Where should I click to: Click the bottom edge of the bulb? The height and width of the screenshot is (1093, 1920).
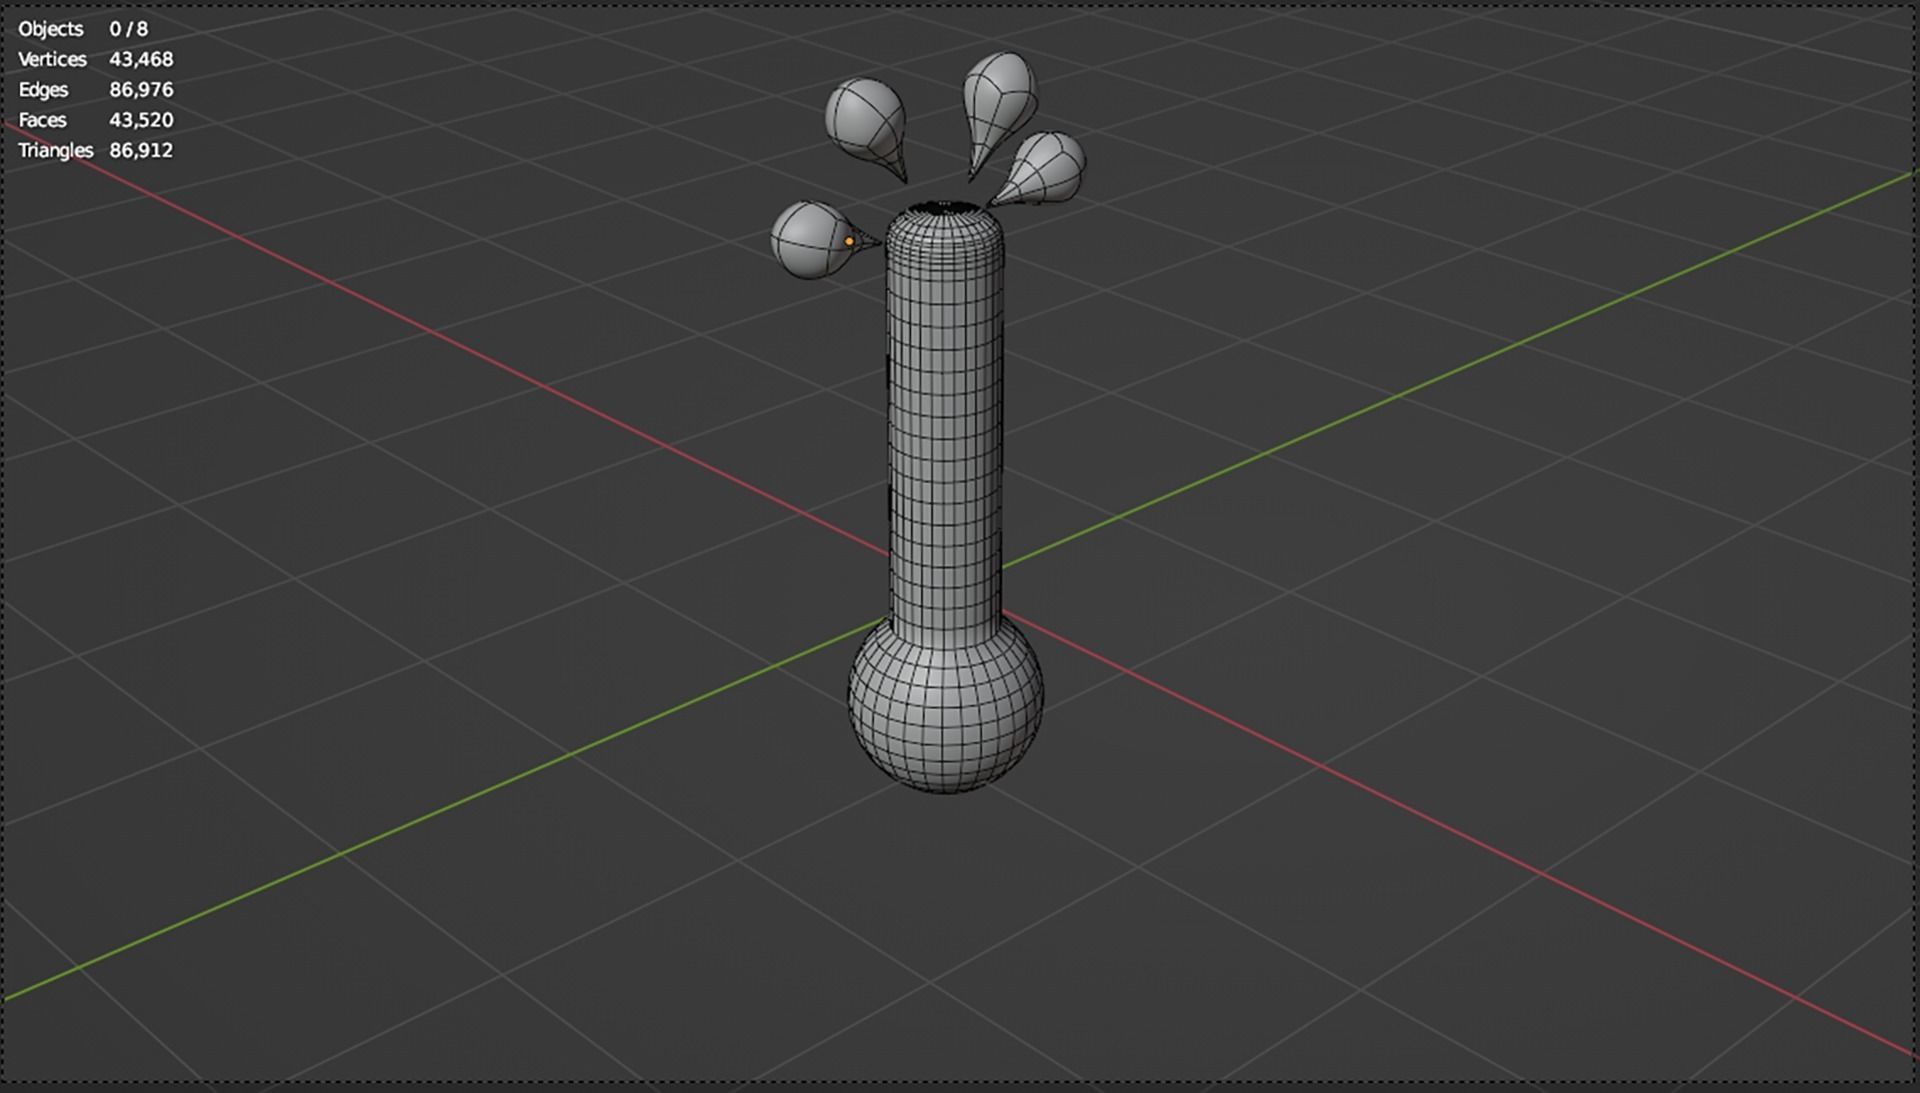tap(945, 790)
